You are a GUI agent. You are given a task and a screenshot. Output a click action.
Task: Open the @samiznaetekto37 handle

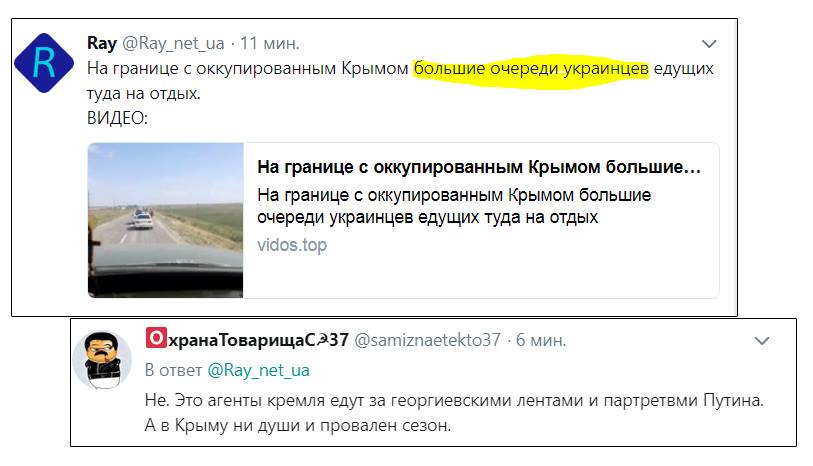click(427, 340)
